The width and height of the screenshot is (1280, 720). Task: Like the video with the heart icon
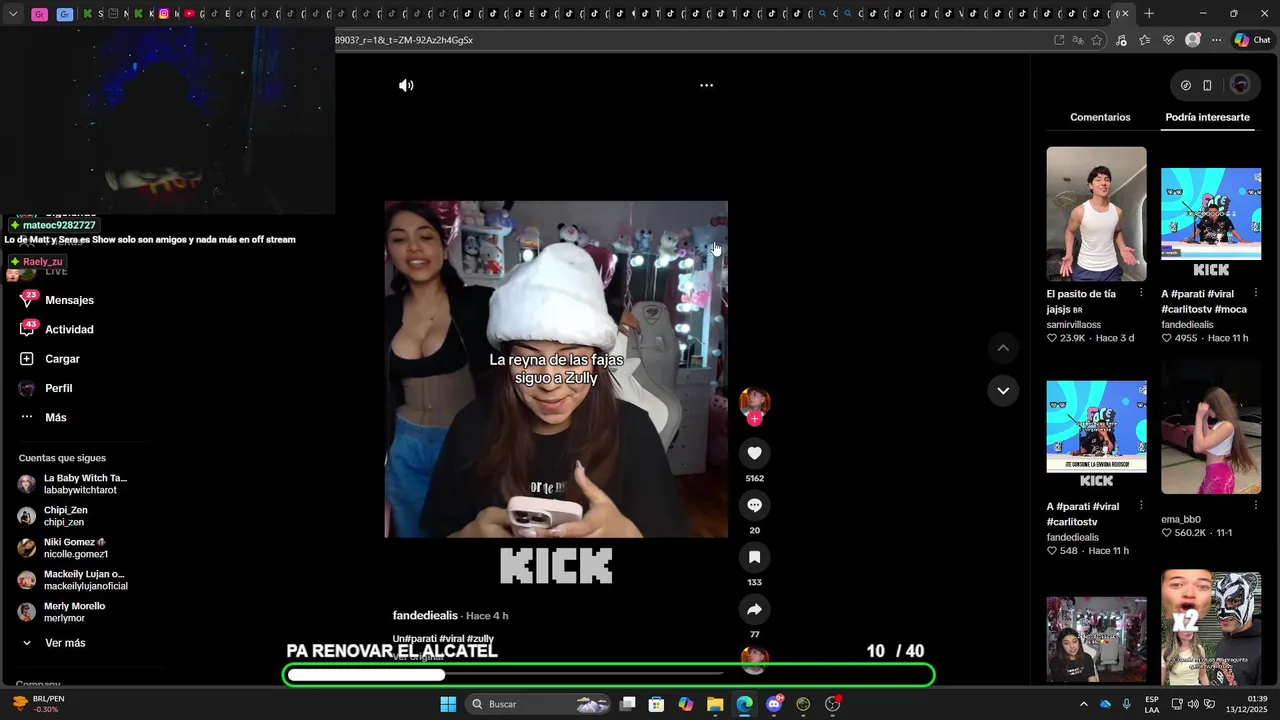pos(754,453)
